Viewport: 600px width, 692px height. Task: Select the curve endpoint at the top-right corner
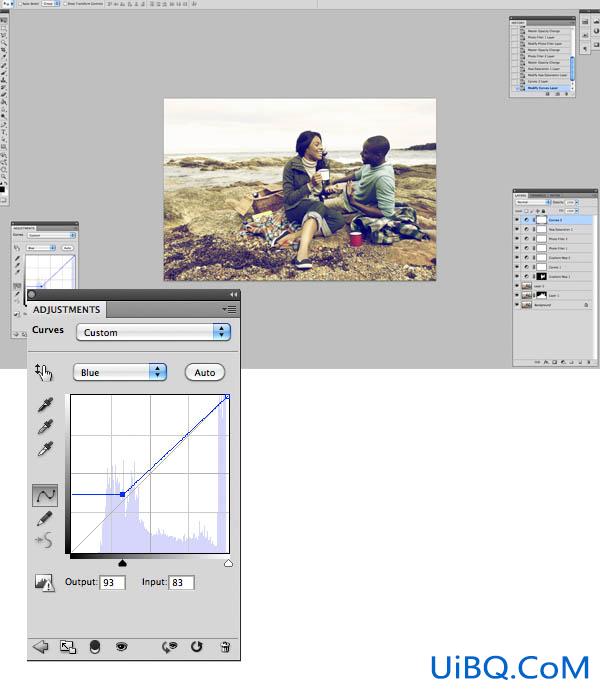227,397
